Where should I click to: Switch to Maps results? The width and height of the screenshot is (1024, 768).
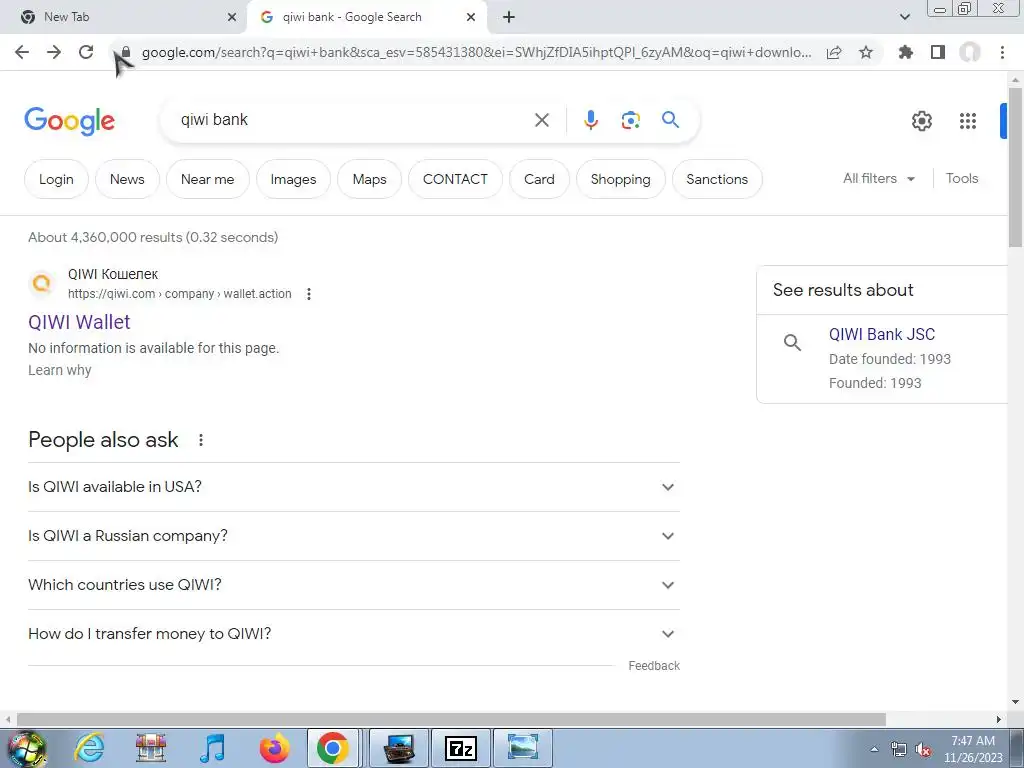tap(370, 179)
